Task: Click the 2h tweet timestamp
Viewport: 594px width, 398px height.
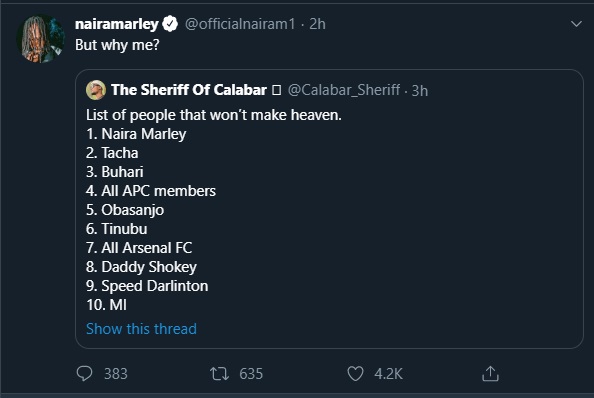Action: [x=317, y=24]
